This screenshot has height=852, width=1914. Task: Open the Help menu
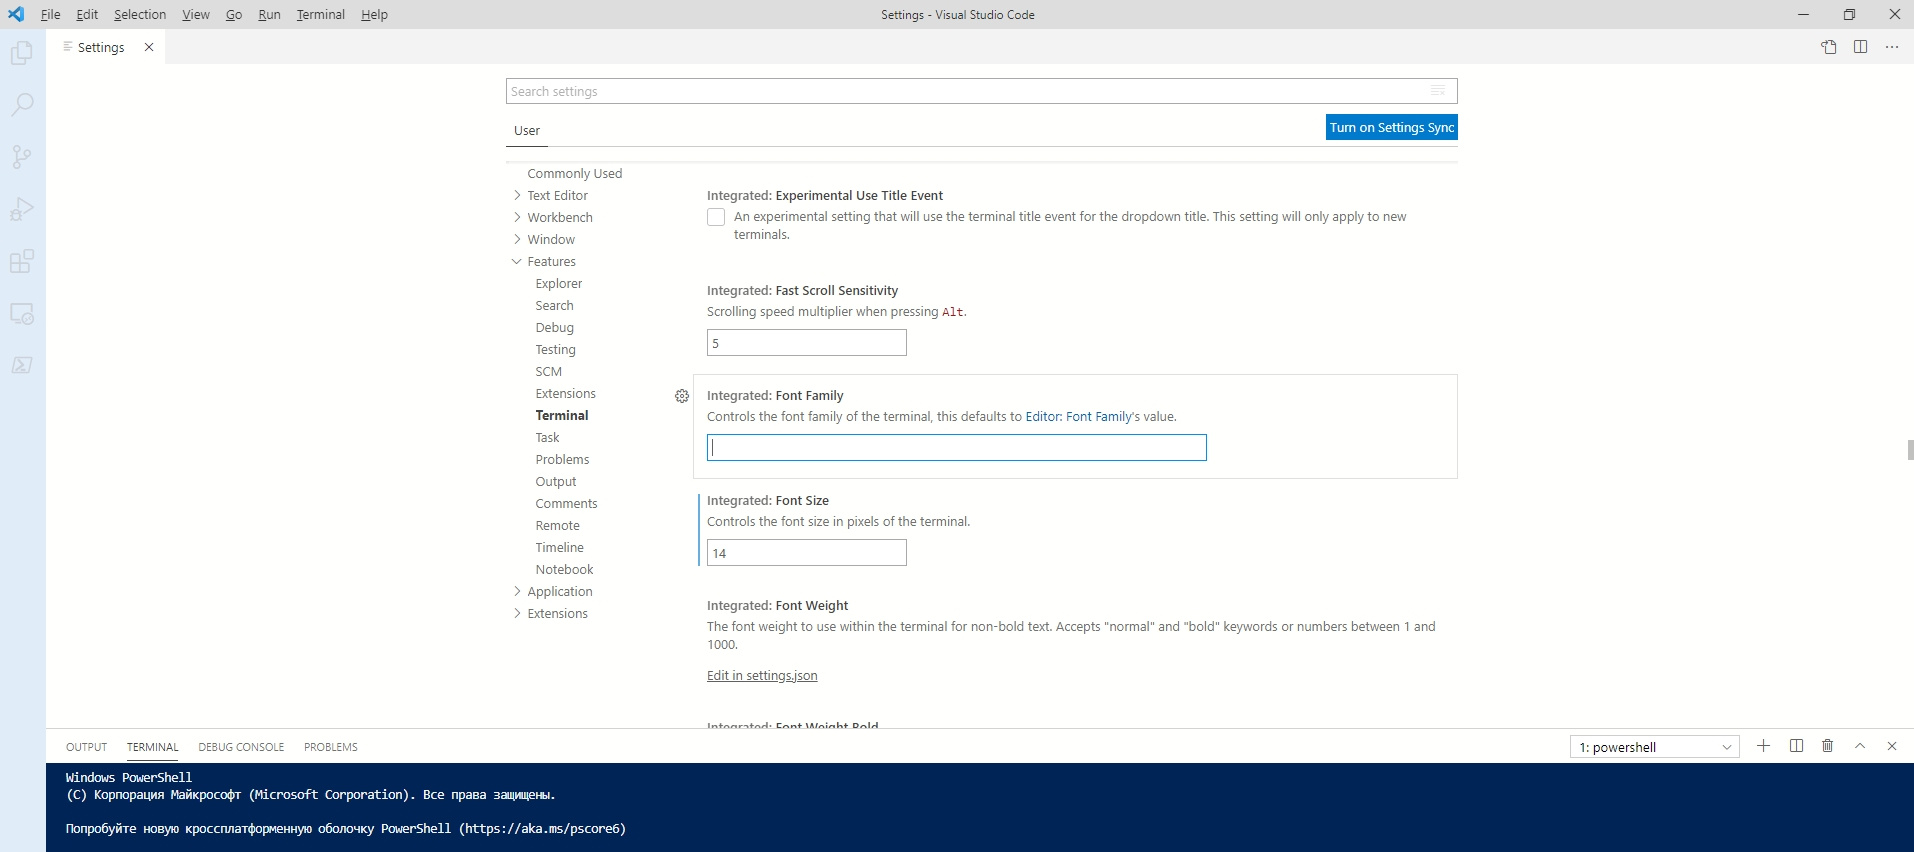[x=374, y=14]
